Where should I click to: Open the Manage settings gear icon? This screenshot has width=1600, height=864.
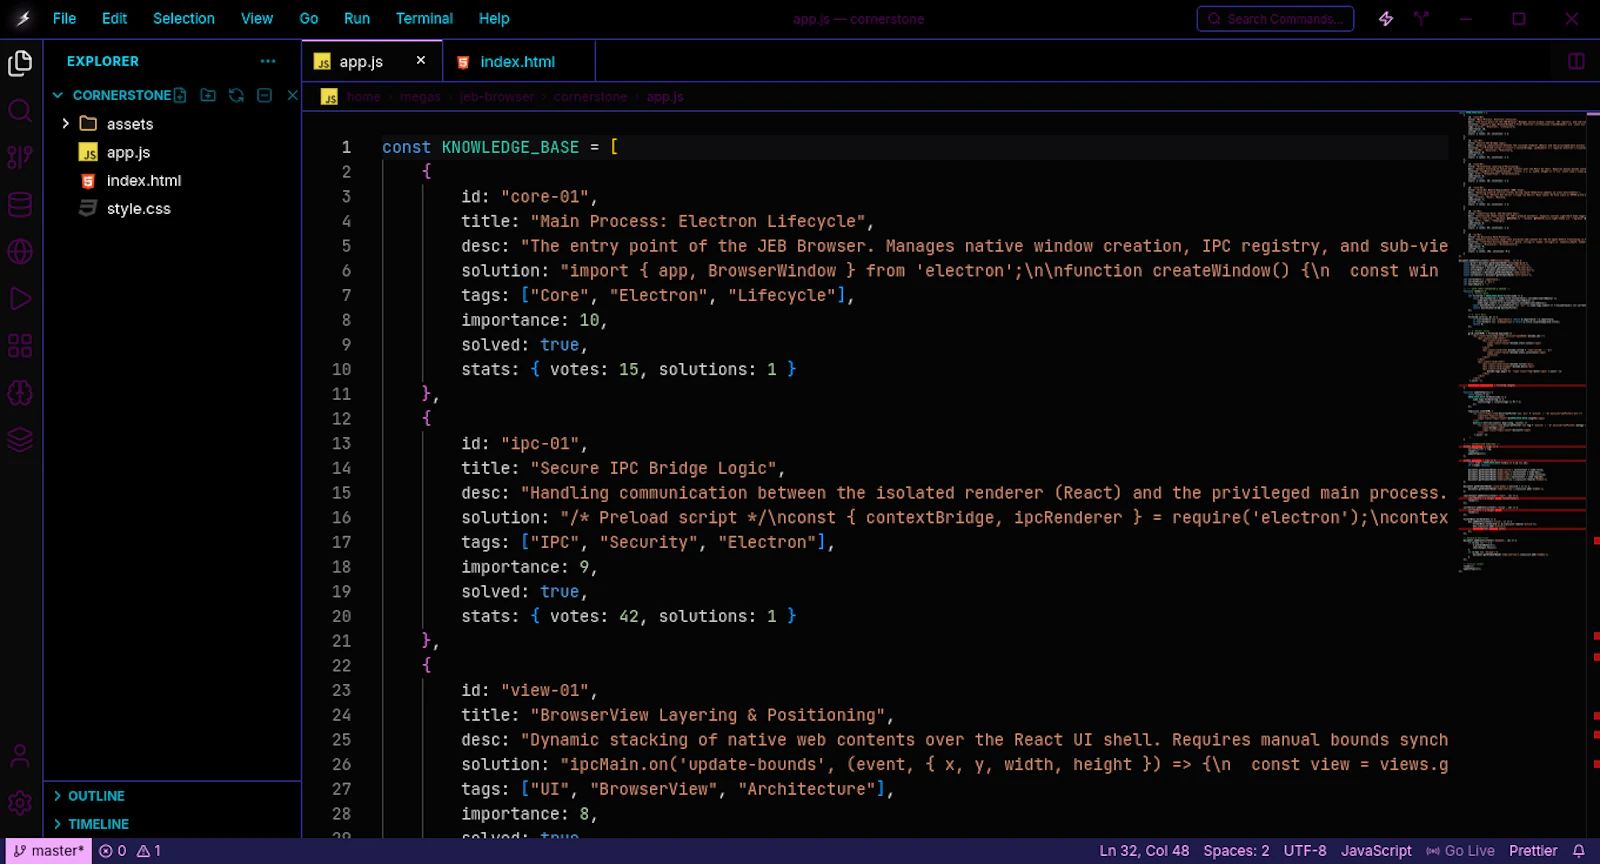[20, 803]
